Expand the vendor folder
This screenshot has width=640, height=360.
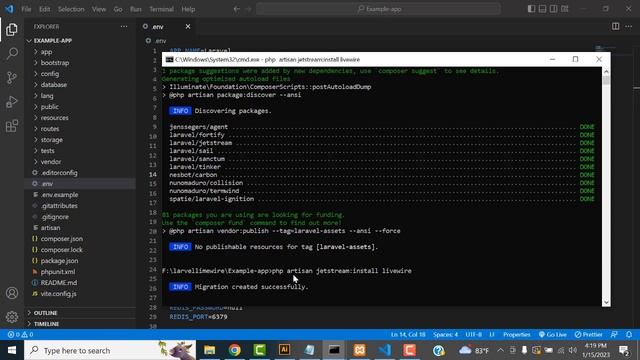tap(51, 162)
